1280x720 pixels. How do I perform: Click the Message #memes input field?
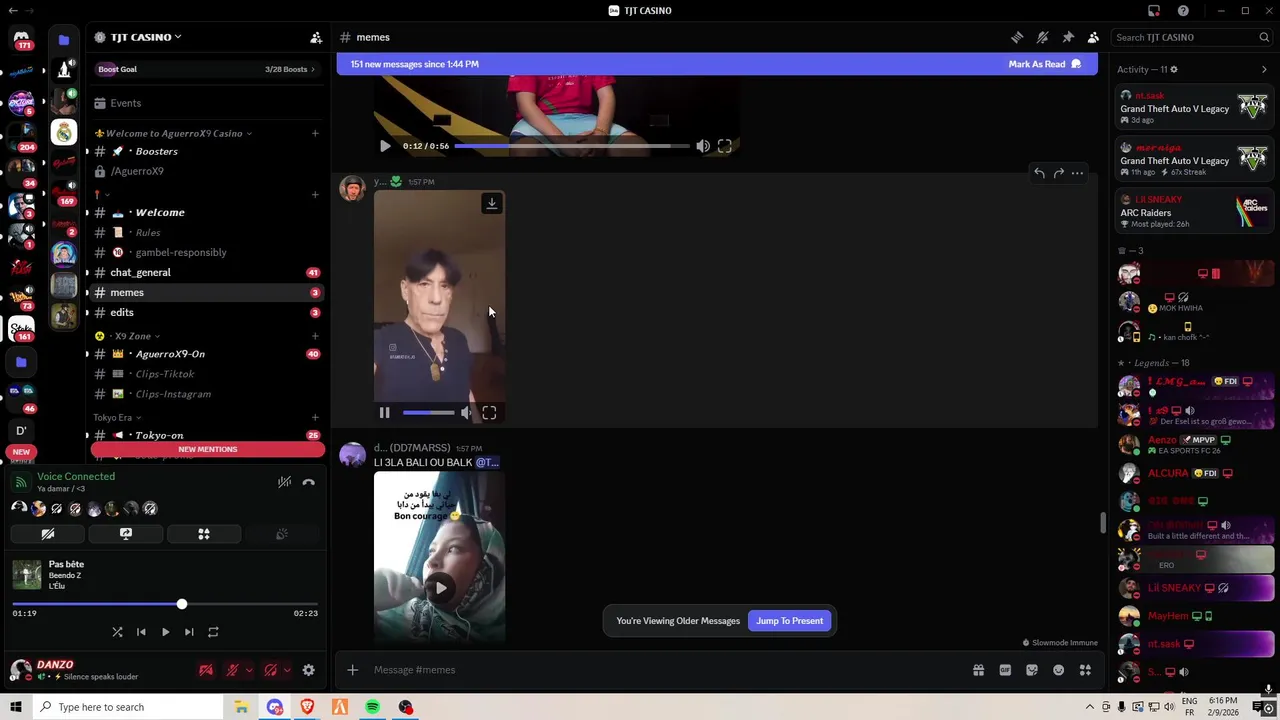point(665,670)
